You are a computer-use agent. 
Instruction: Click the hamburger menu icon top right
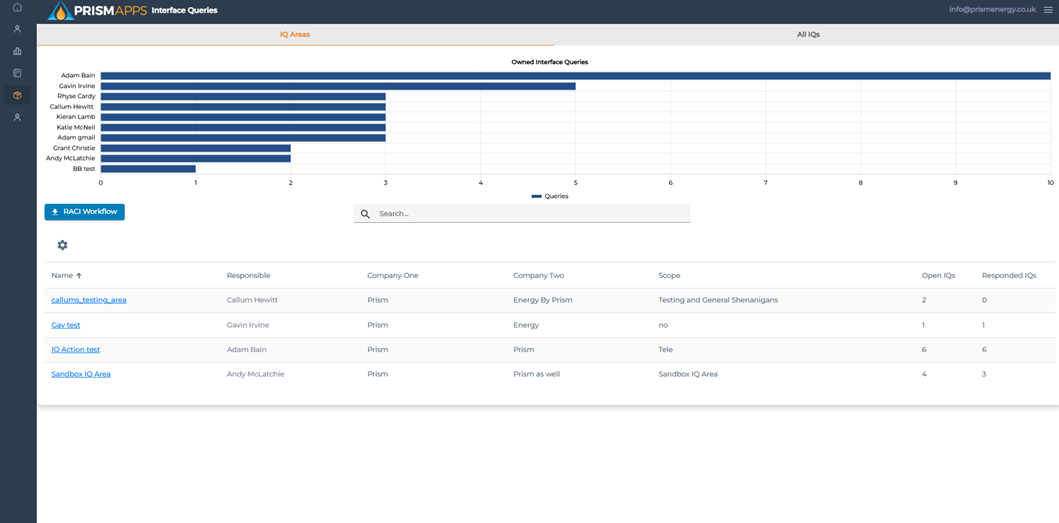tap(1047, 10)
